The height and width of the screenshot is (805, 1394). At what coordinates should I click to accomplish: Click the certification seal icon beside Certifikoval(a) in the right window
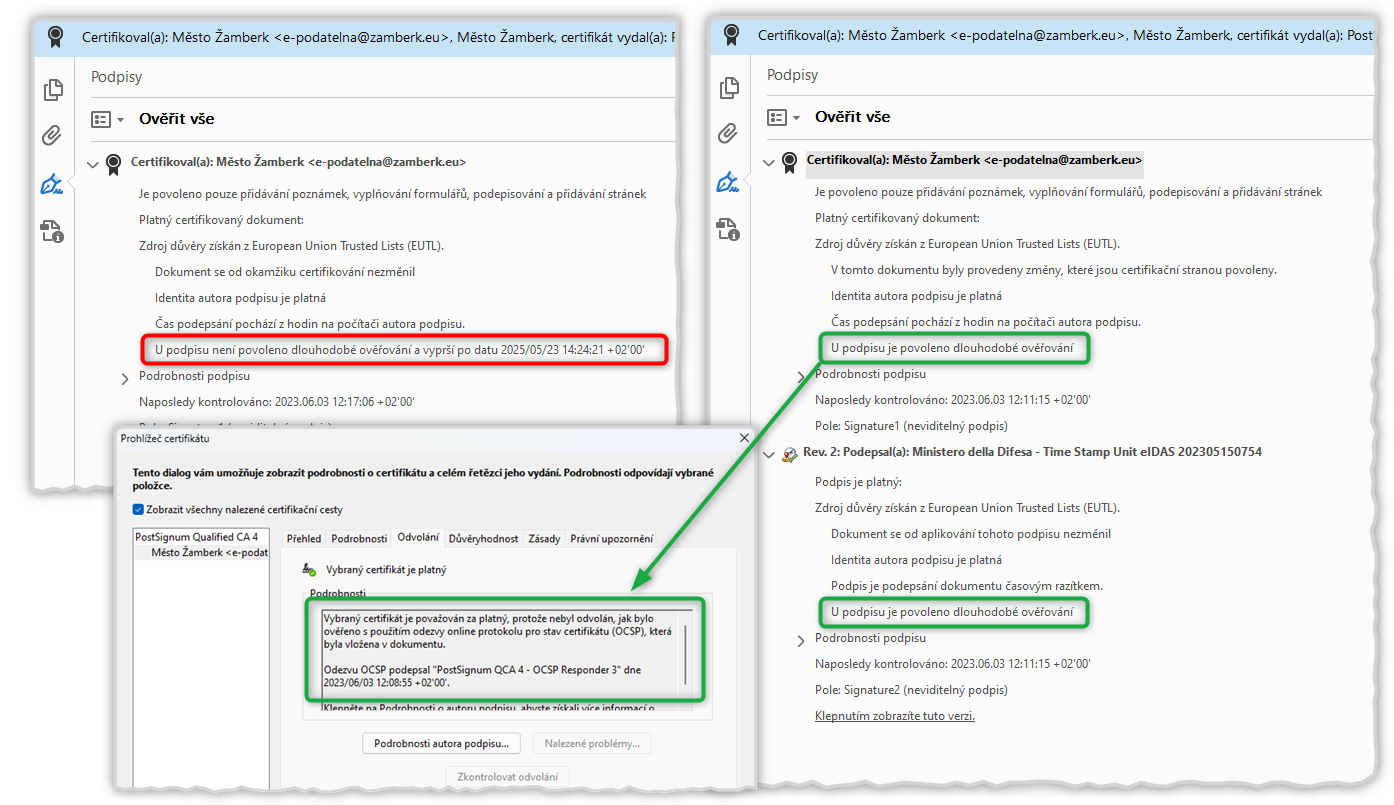789,161
